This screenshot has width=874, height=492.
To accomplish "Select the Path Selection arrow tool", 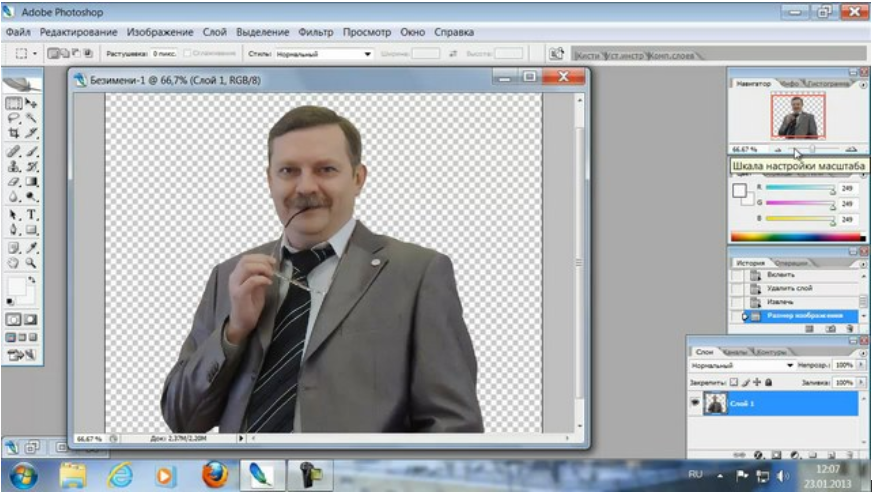I will [x=14, y=215].
